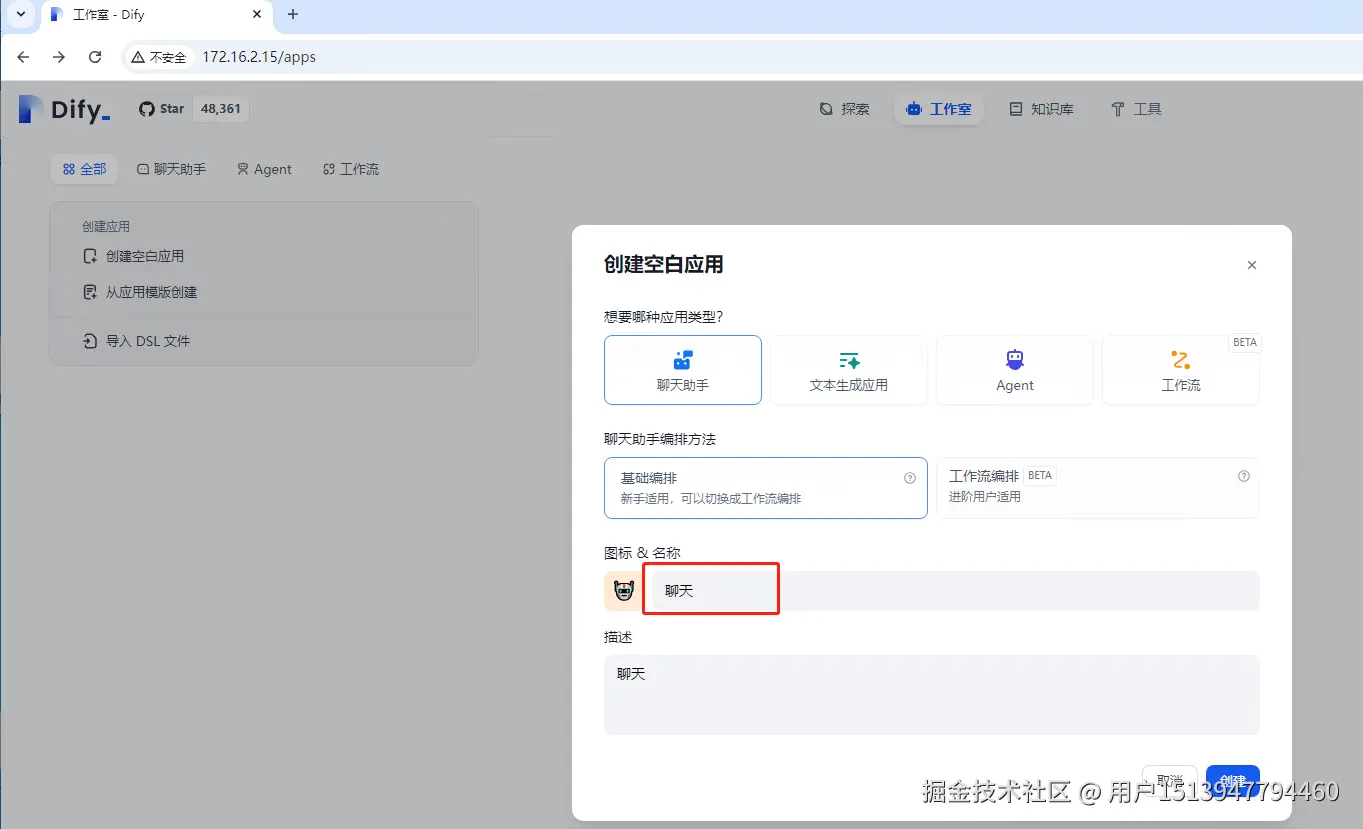Image resolution: width=1363 pixels, height=829 pixels.
Task: Select the 全部 filter tab
Action: pyautogui.click(x=84, y=169)
